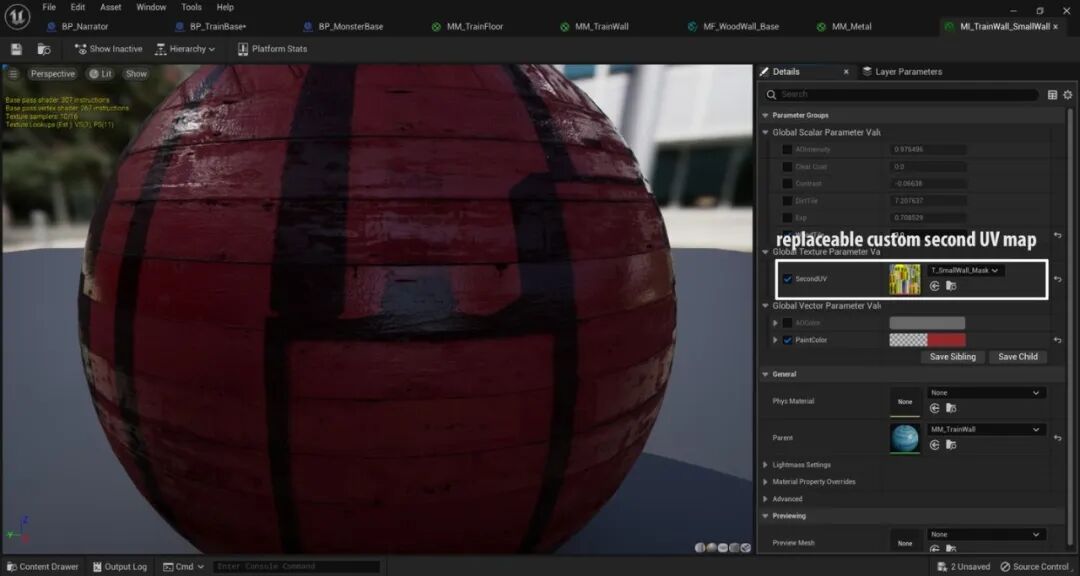Click the Details panel search field
The height and width of the screenshot is (576, 1080).
click(x=904, y=94)
